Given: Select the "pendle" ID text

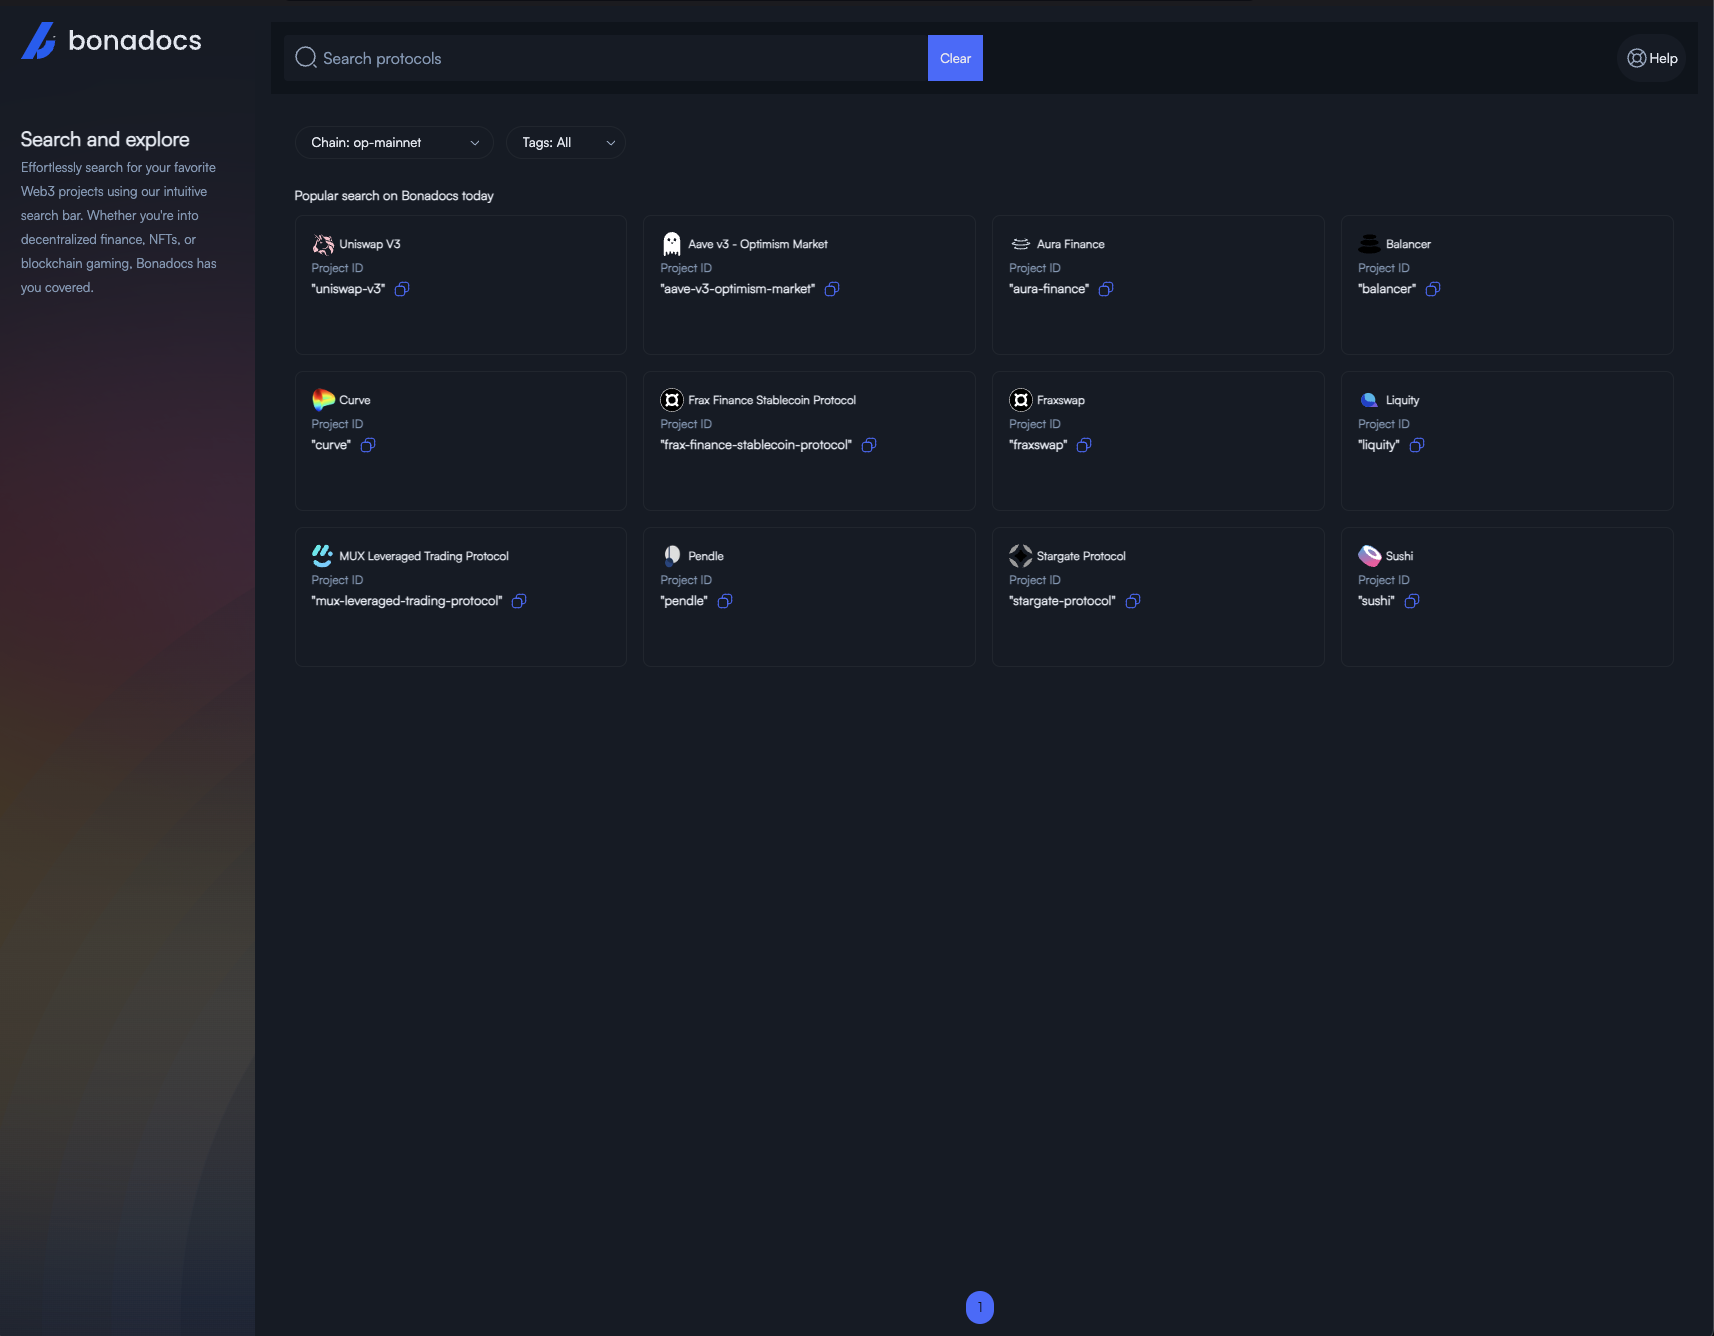Looking at the screenshot, I should click(684, 601).
